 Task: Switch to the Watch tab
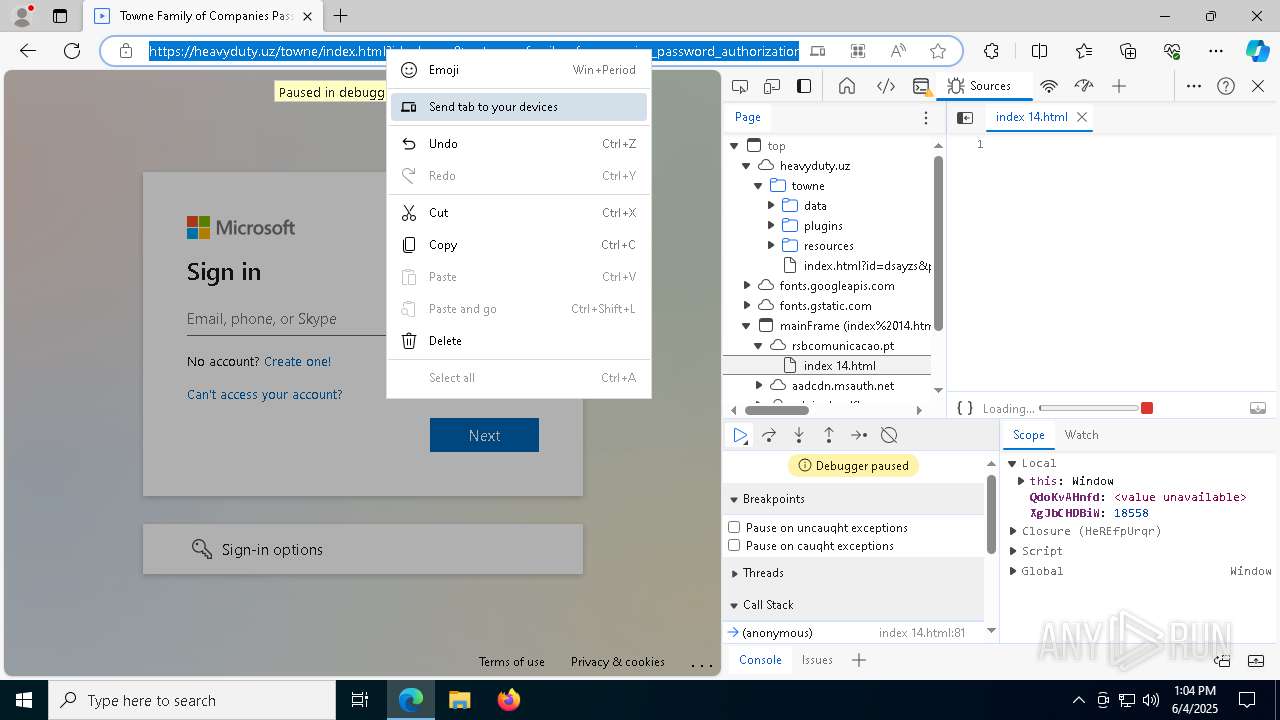(x=1081, y=435)
